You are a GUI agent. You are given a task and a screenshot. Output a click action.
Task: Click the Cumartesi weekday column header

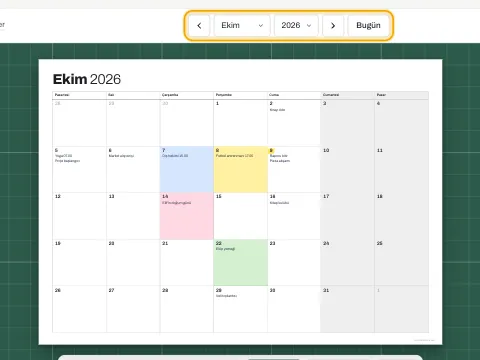(347, 95)
